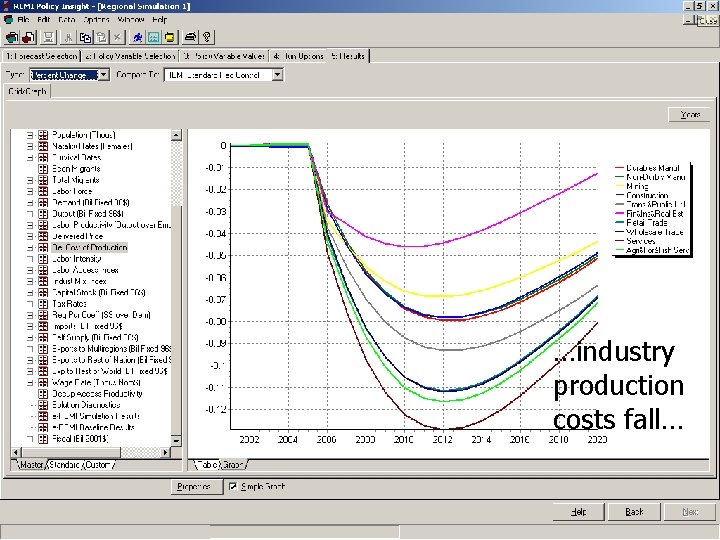This screenshot has height=540, width=720.
Task: Switch to the Table tab below chart
Action: (207, 465)
